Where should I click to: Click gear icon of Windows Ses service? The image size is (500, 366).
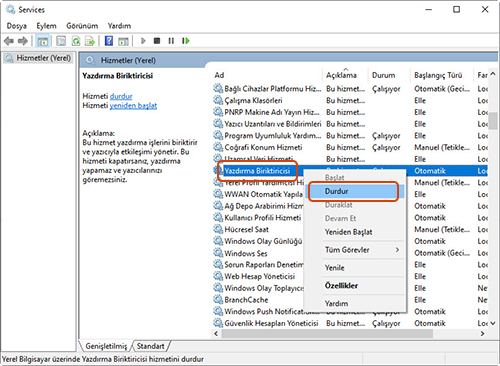point(218,253)
